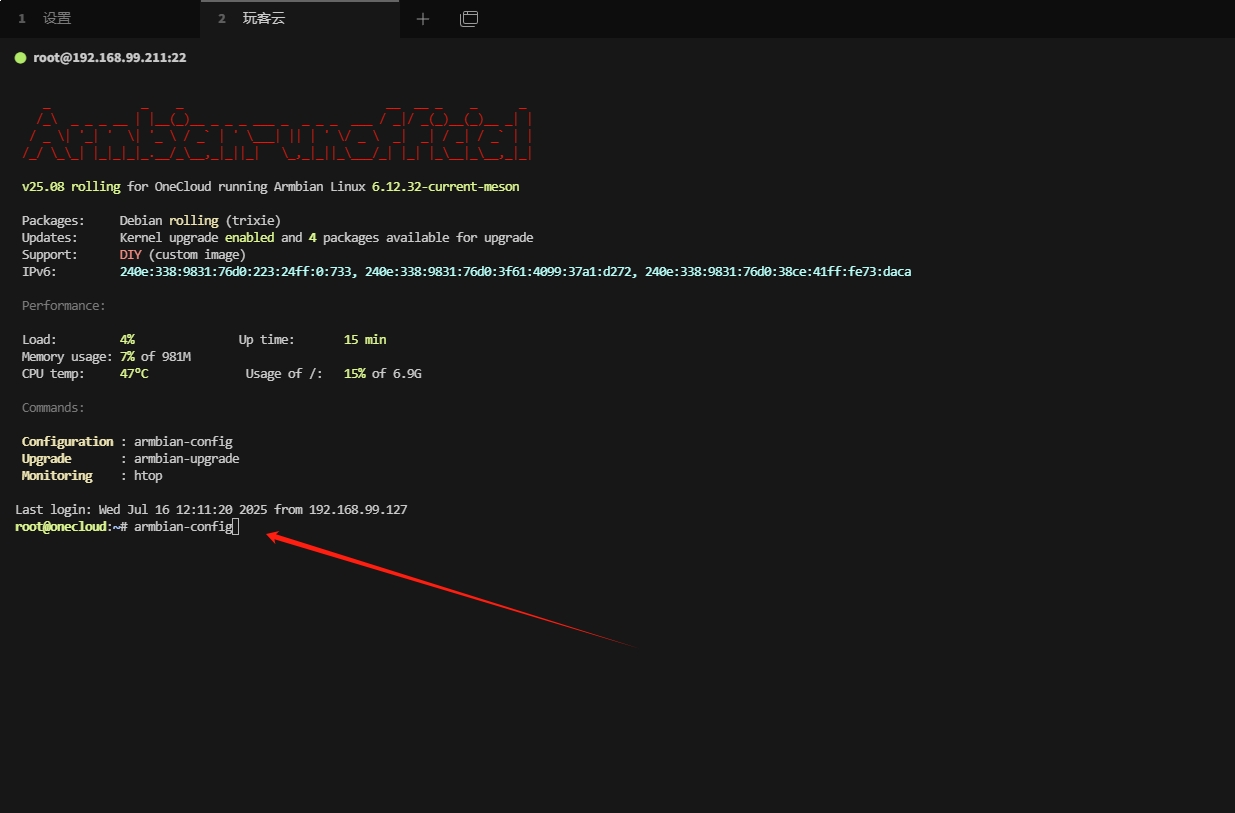This screenshot has height=813, width=1235.
Task: Click the 6.12.32-current-meson kernel text
Action: [445, 186]
